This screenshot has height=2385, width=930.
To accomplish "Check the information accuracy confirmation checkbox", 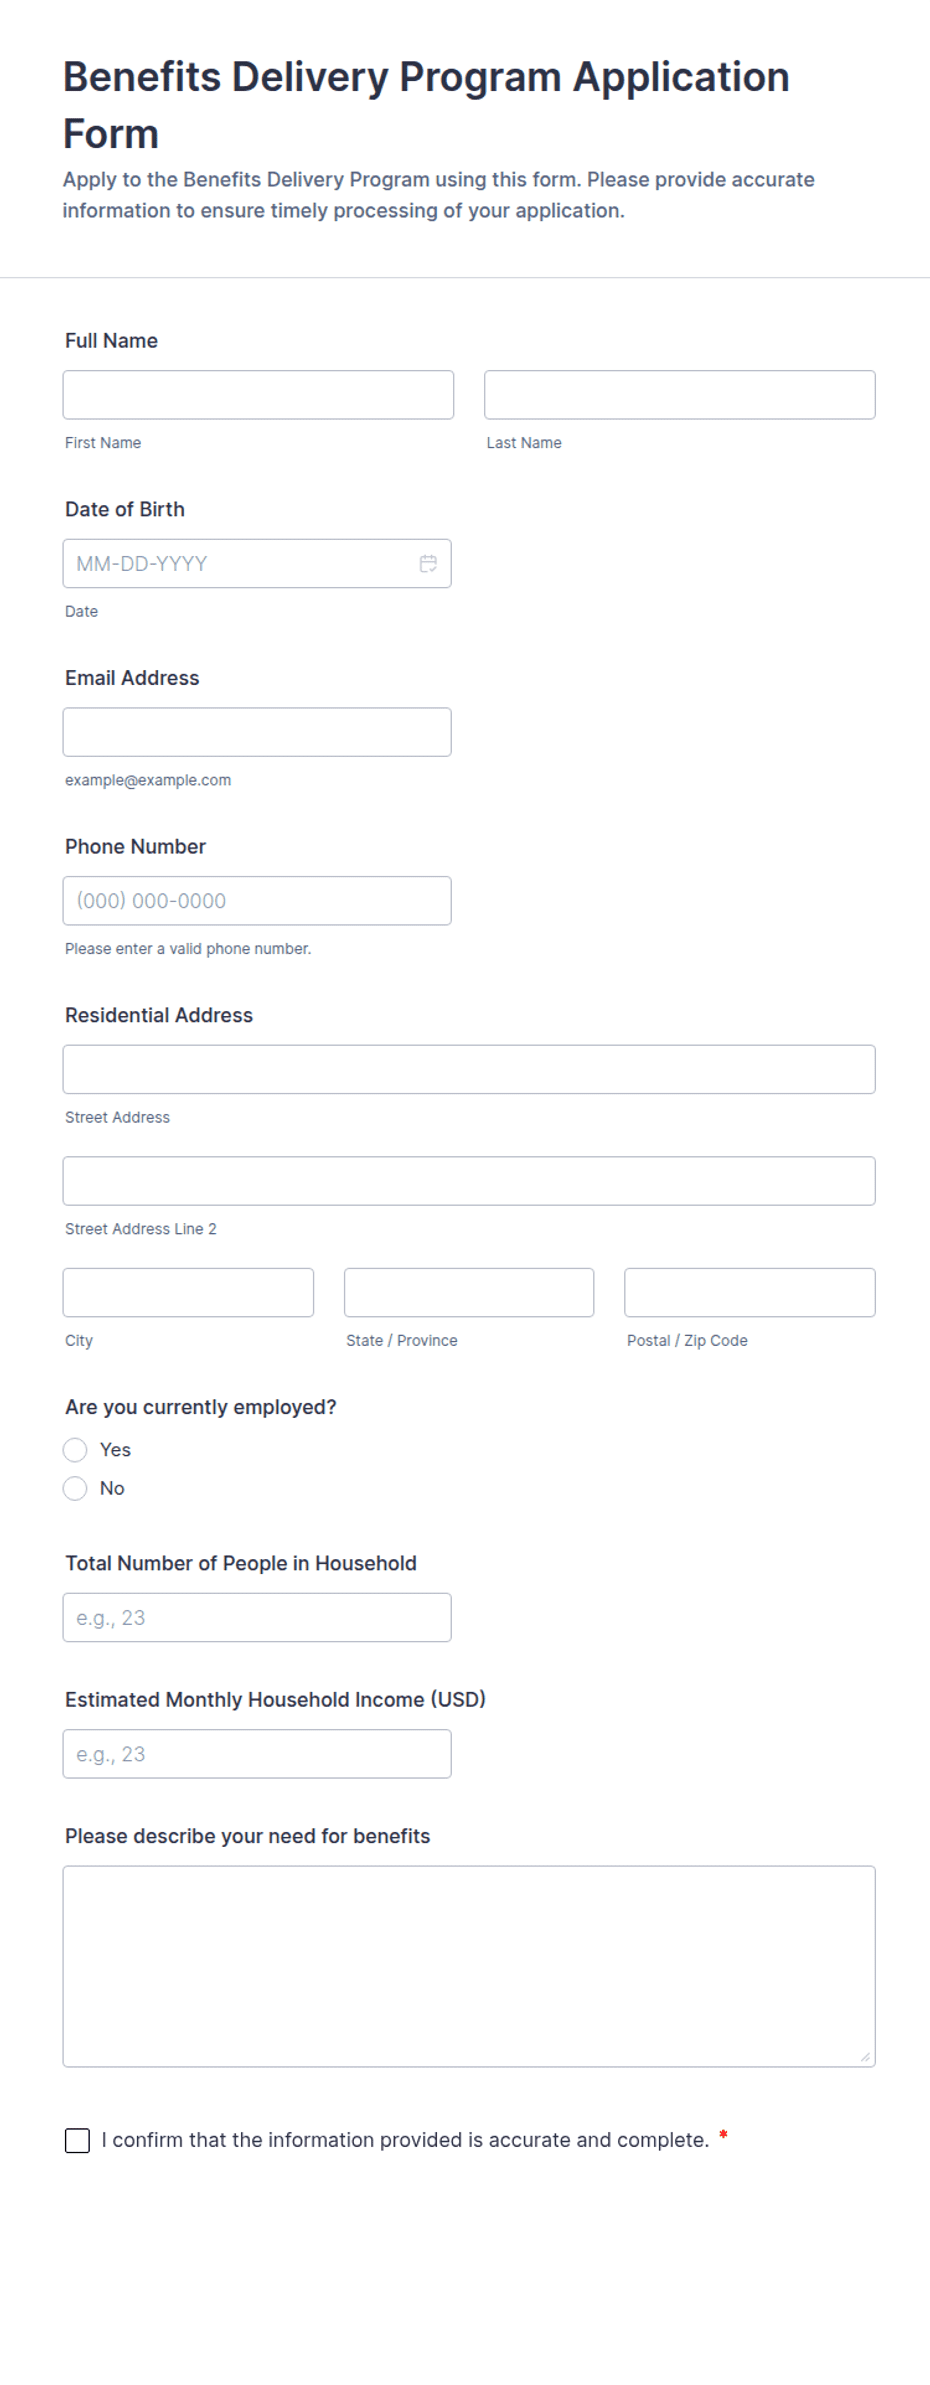I will coord(77,2140).
